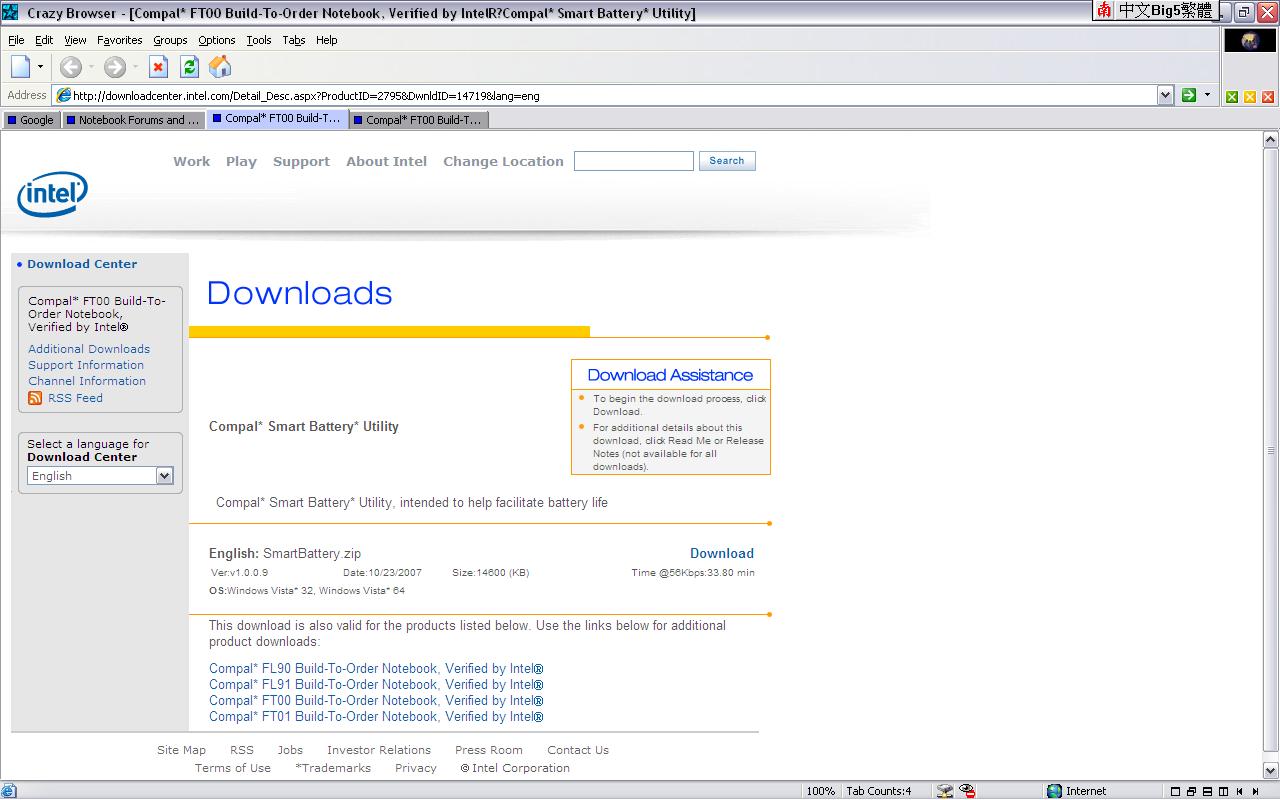This screenshot has height=800, width=1280.
Task: Open the Additional Downloads link
Action: tap(89, 349)
